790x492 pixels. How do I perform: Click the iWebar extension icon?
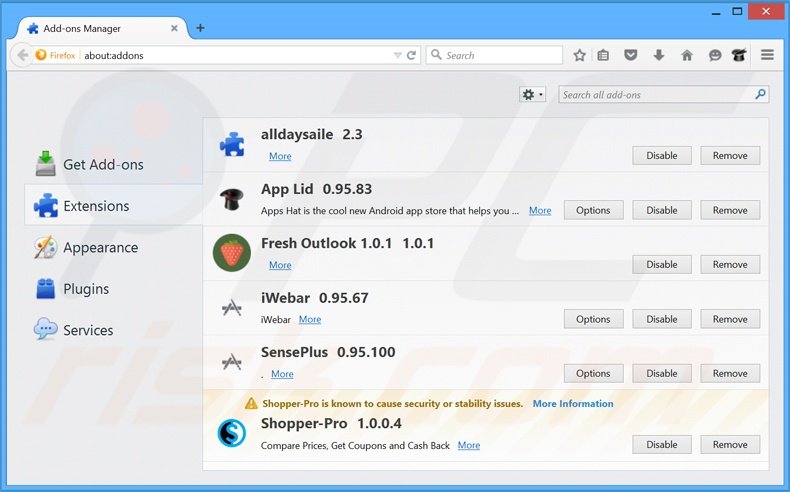[x=232, y=308]
